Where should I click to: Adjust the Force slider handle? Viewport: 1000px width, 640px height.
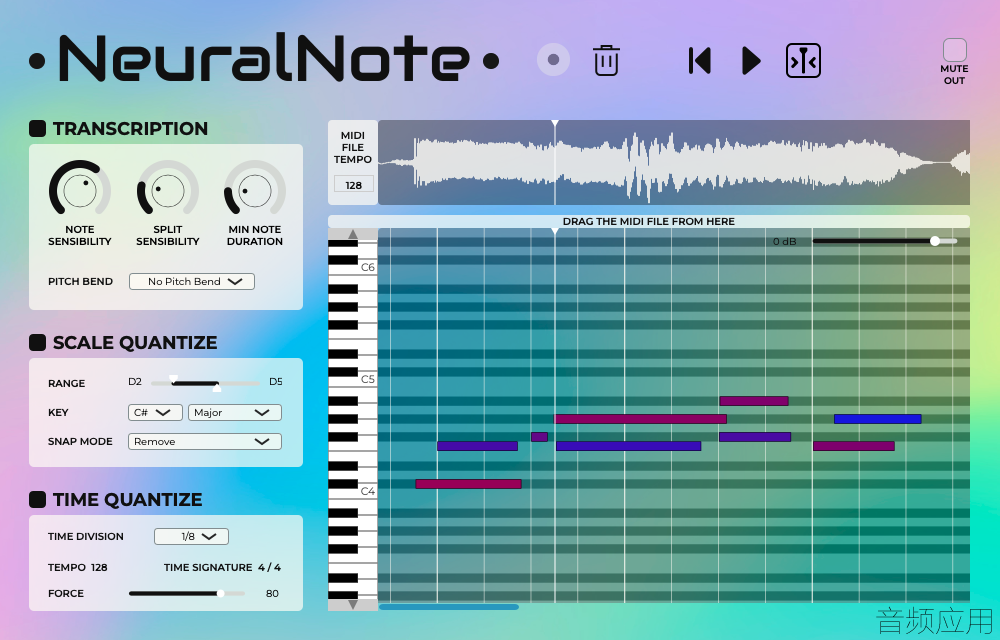point(220,593)
